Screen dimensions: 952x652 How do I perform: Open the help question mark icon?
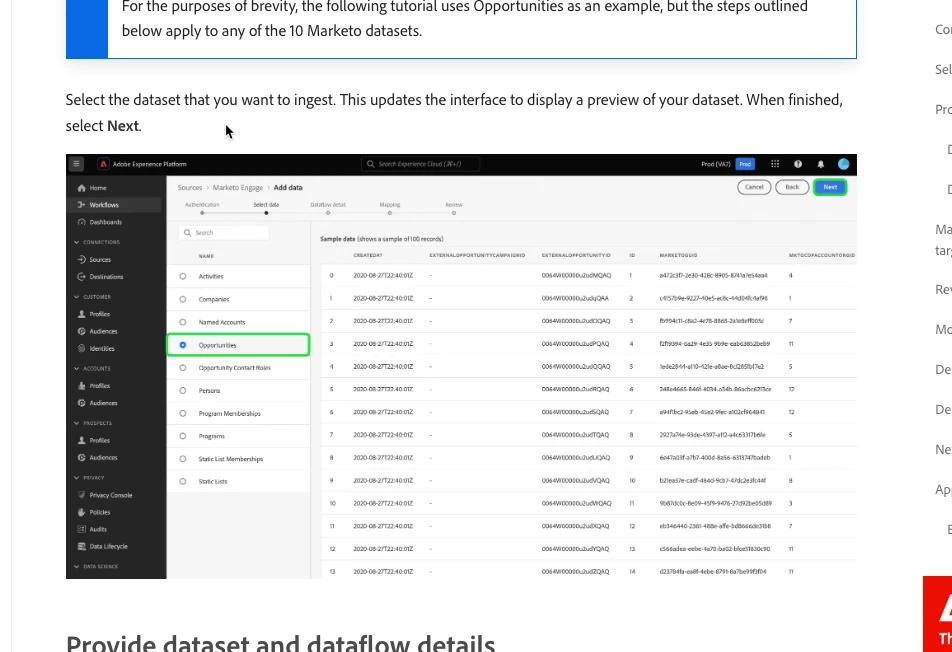(798, 164)
